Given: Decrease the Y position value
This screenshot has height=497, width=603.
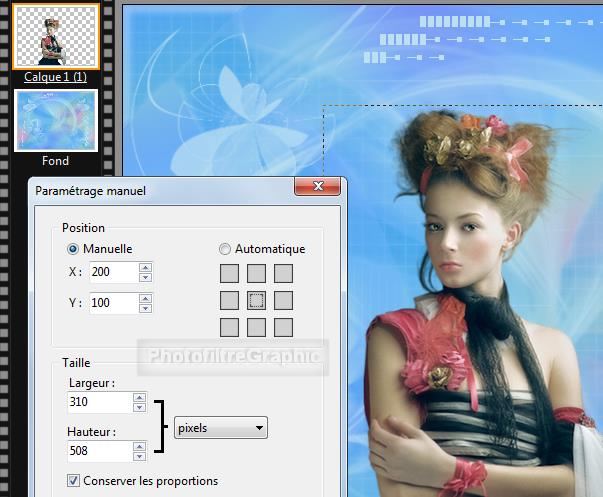Looking at the screenshot, I should [x=145, y=308].
